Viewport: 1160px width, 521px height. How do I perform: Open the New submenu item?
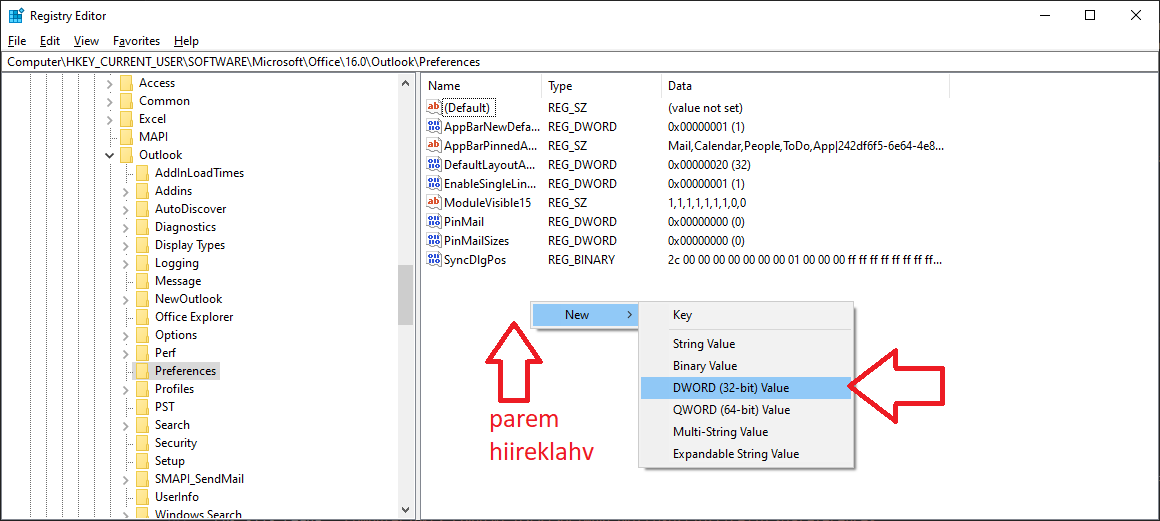(x=584, y=315)
